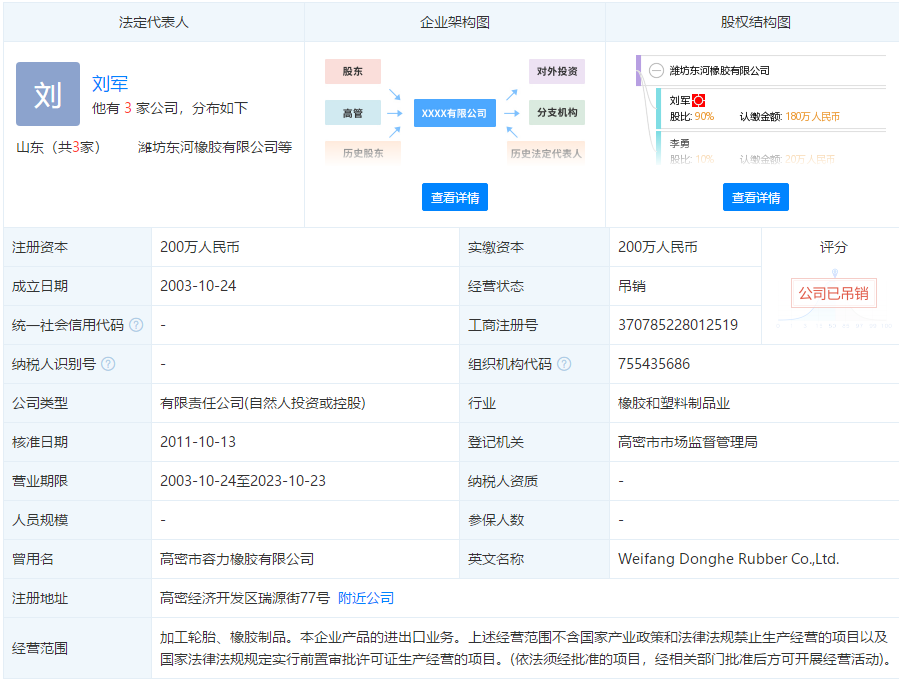
Task: Click the 评分 heading
Action: click(x=833, y=247)
